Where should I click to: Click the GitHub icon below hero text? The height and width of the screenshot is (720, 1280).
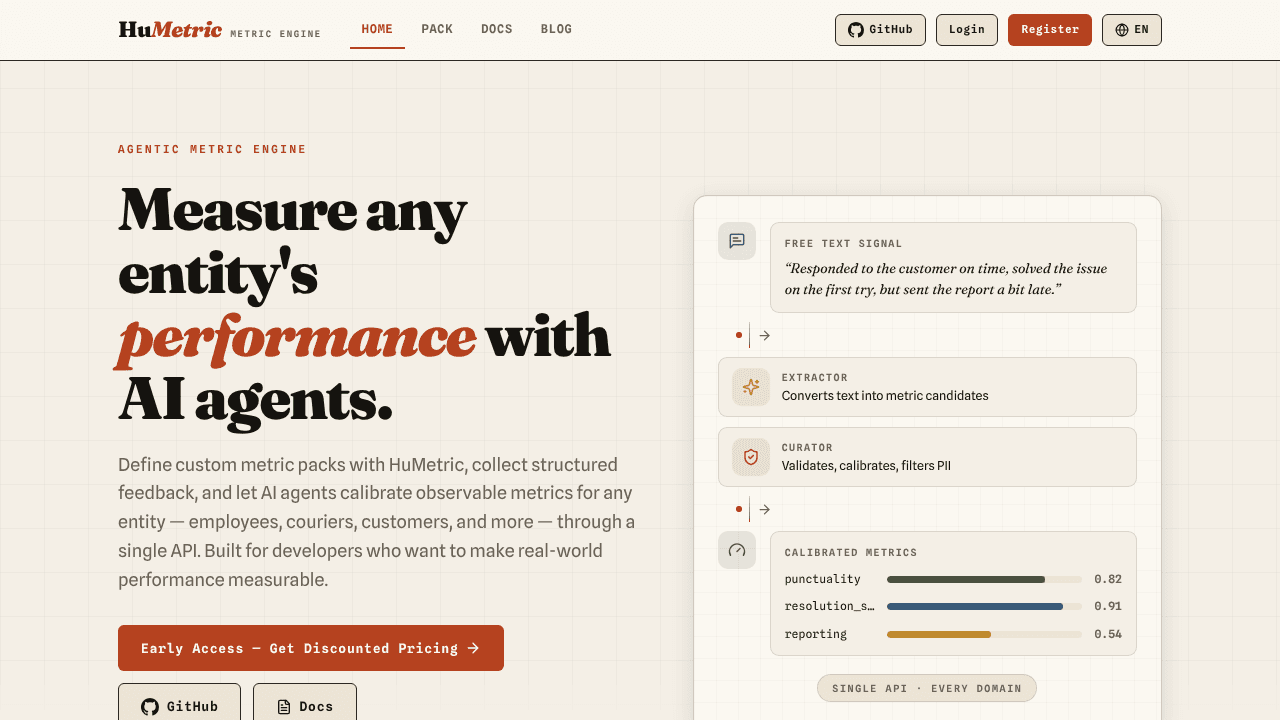coord(150,707)
